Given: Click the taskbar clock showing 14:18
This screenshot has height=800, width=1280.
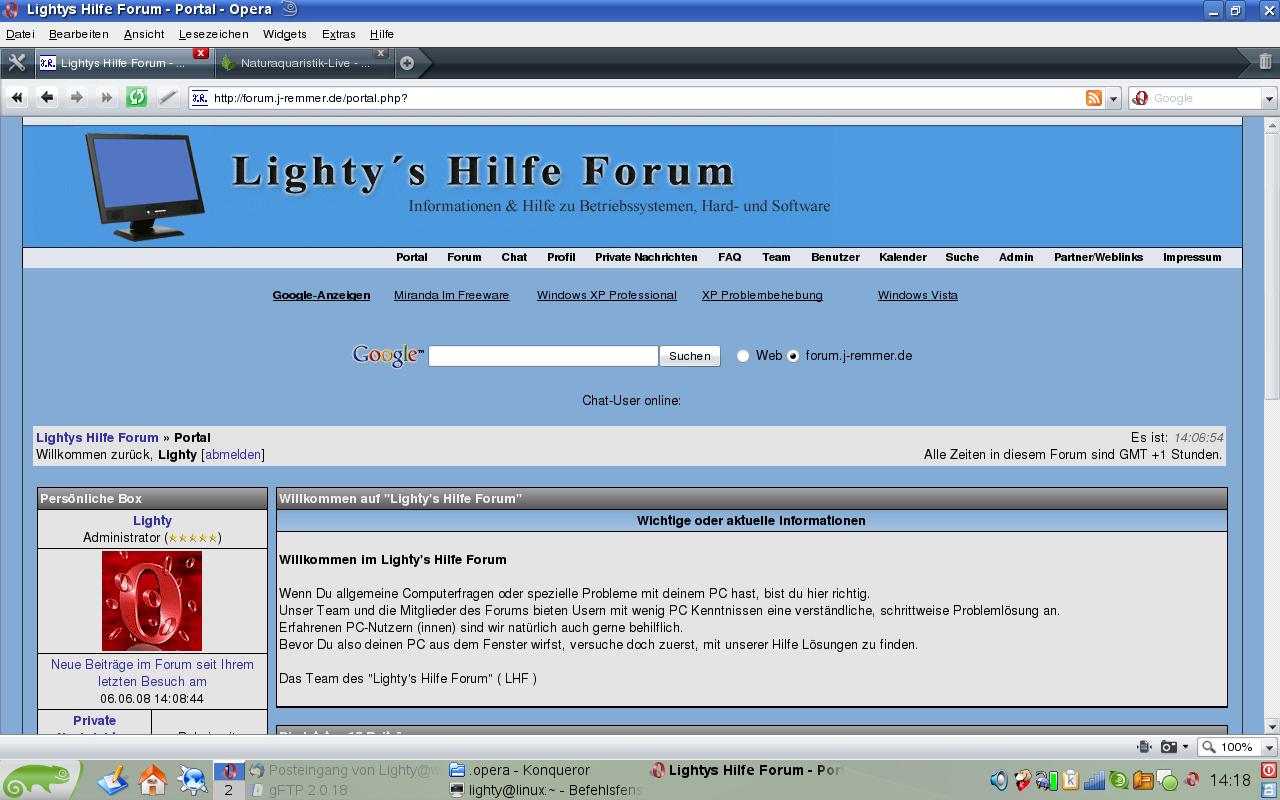Looking at the screenshot, I should [x=1230, y=780].
